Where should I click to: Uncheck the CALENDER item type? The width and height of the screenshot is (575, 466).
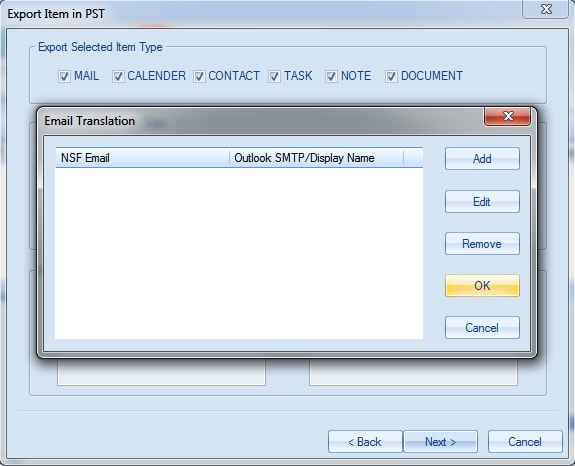pyautogui.click(x=118, y=77)
